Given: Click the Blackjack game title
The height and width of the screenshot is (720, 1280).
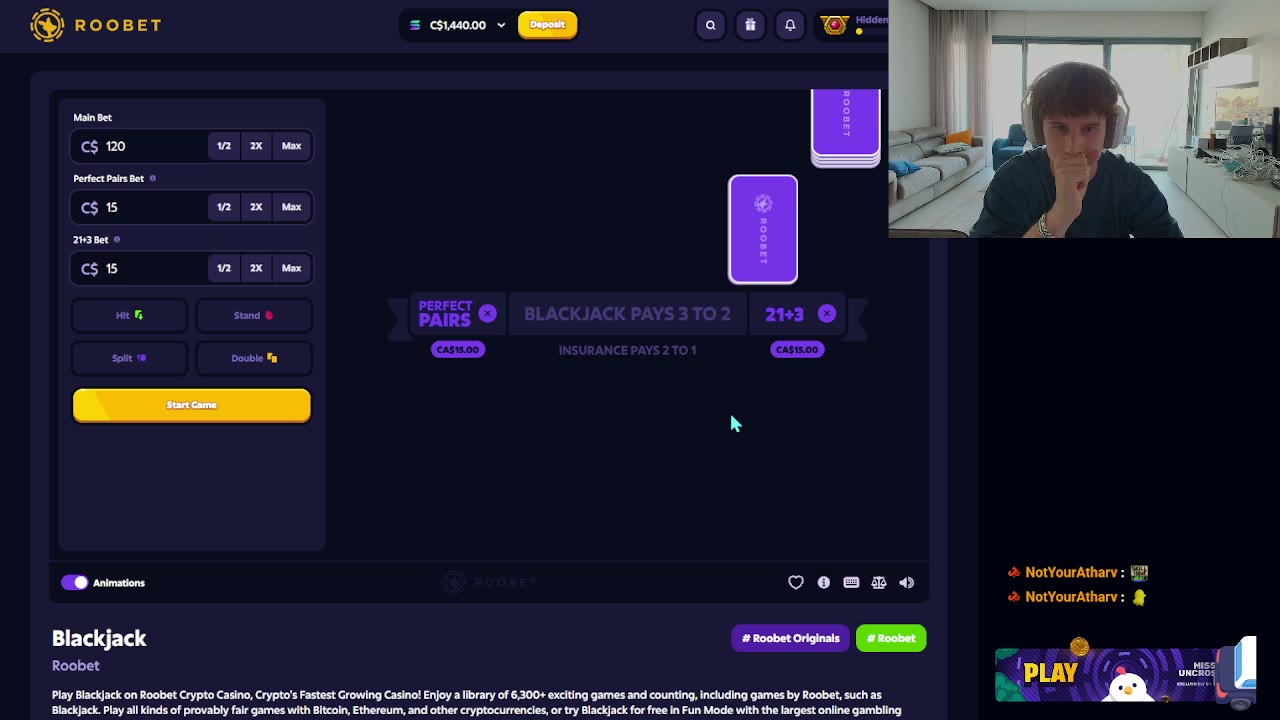Looking at the screenshot, I should point(99,638).
